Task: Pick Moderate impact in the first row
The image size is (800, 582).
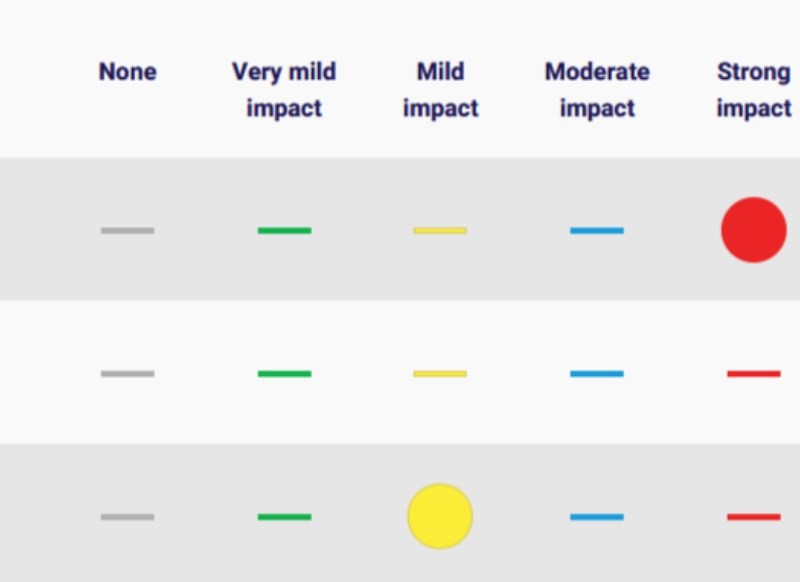Action: 597,230
